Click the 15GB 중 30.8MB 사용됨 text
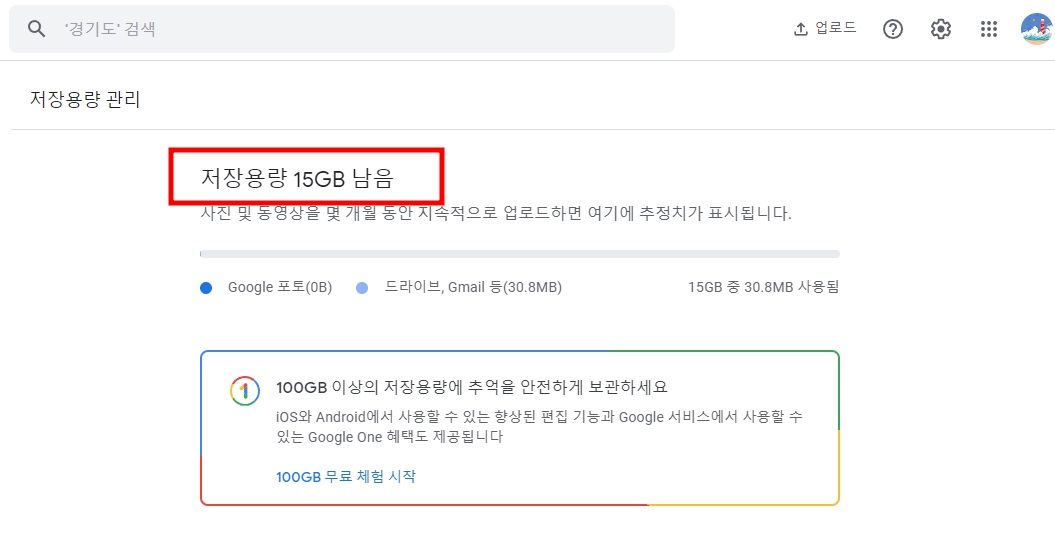The height and width of the screenshot is (551, 1055). point(764,287)
